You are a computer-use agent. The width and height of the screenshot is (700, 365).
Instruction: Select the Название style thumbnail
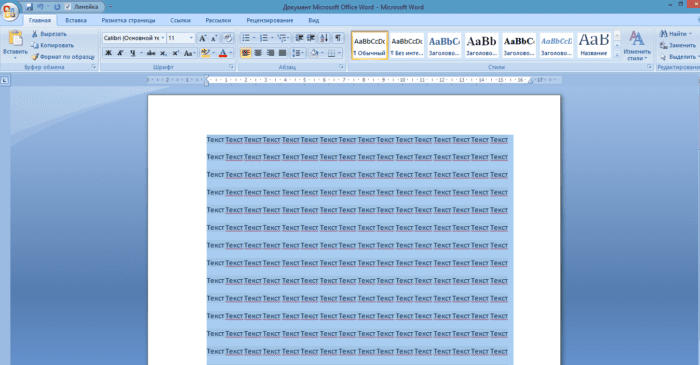click(594, 45)
